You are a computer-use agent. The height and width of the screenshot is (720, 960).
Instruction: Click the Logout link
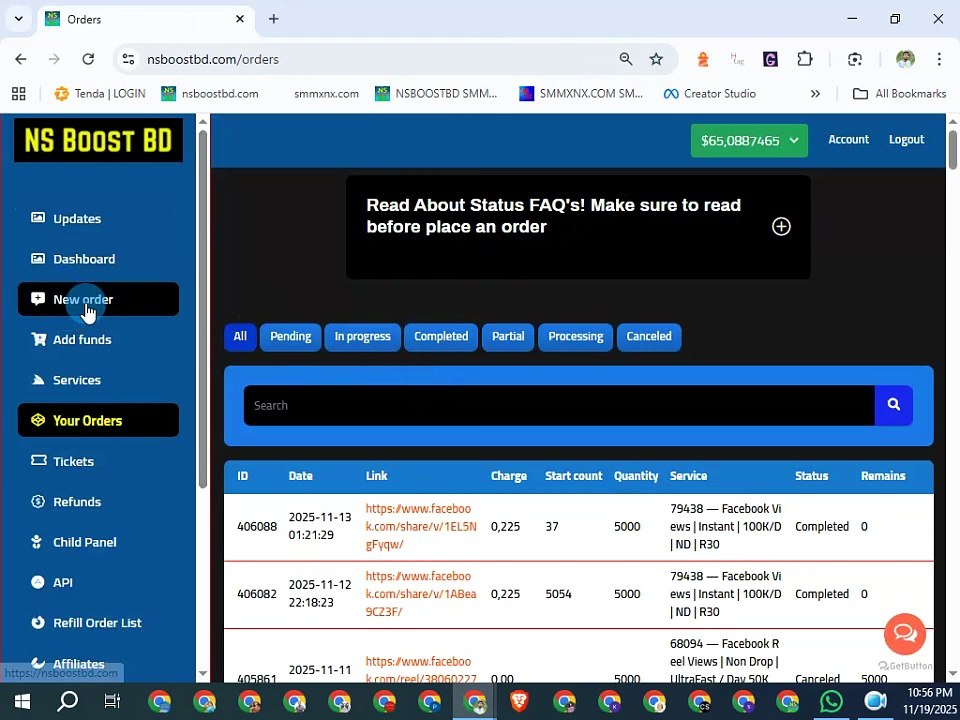click(906, 140)
